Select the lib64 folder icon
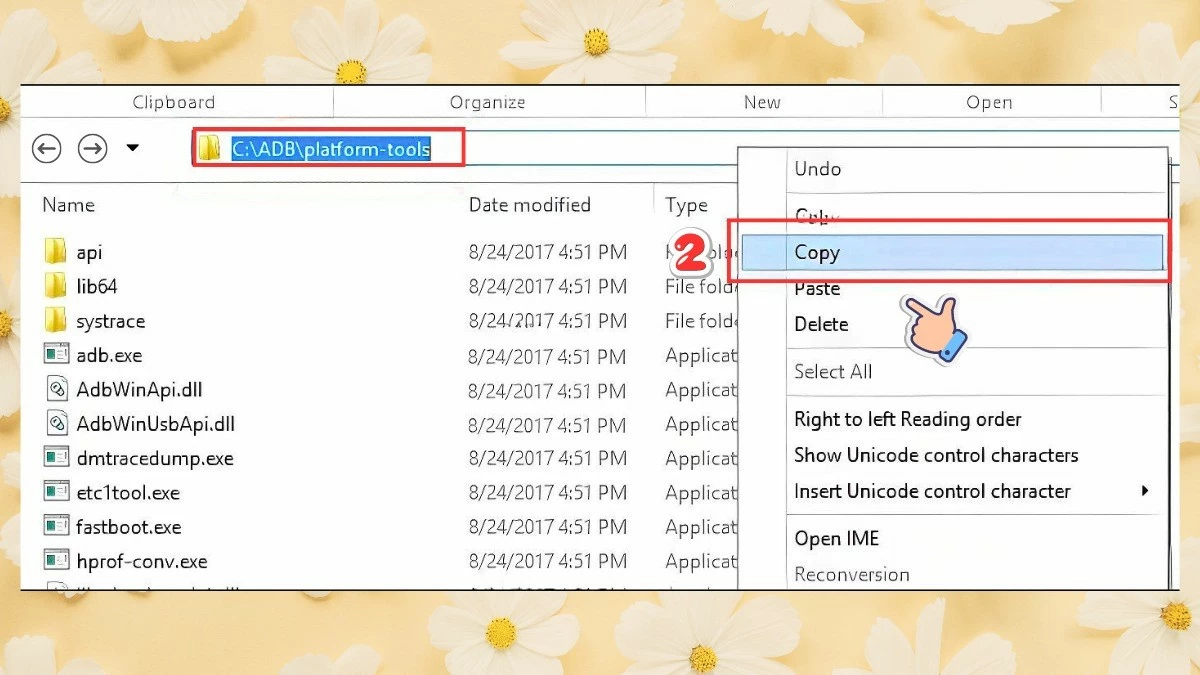 click(x=56, y=287)
